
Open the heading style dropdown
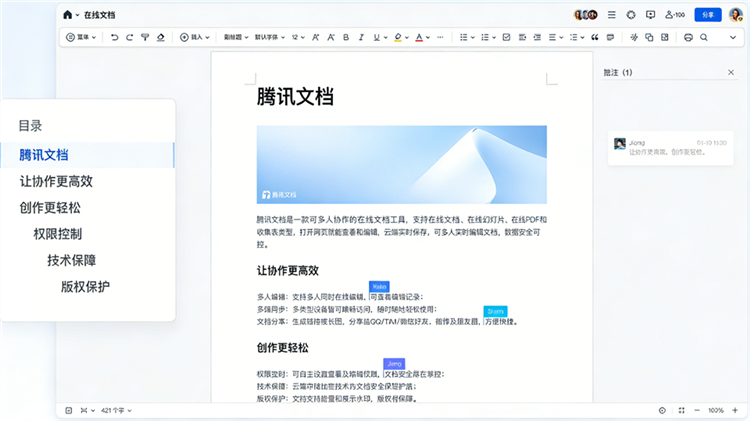coord(236,37)
